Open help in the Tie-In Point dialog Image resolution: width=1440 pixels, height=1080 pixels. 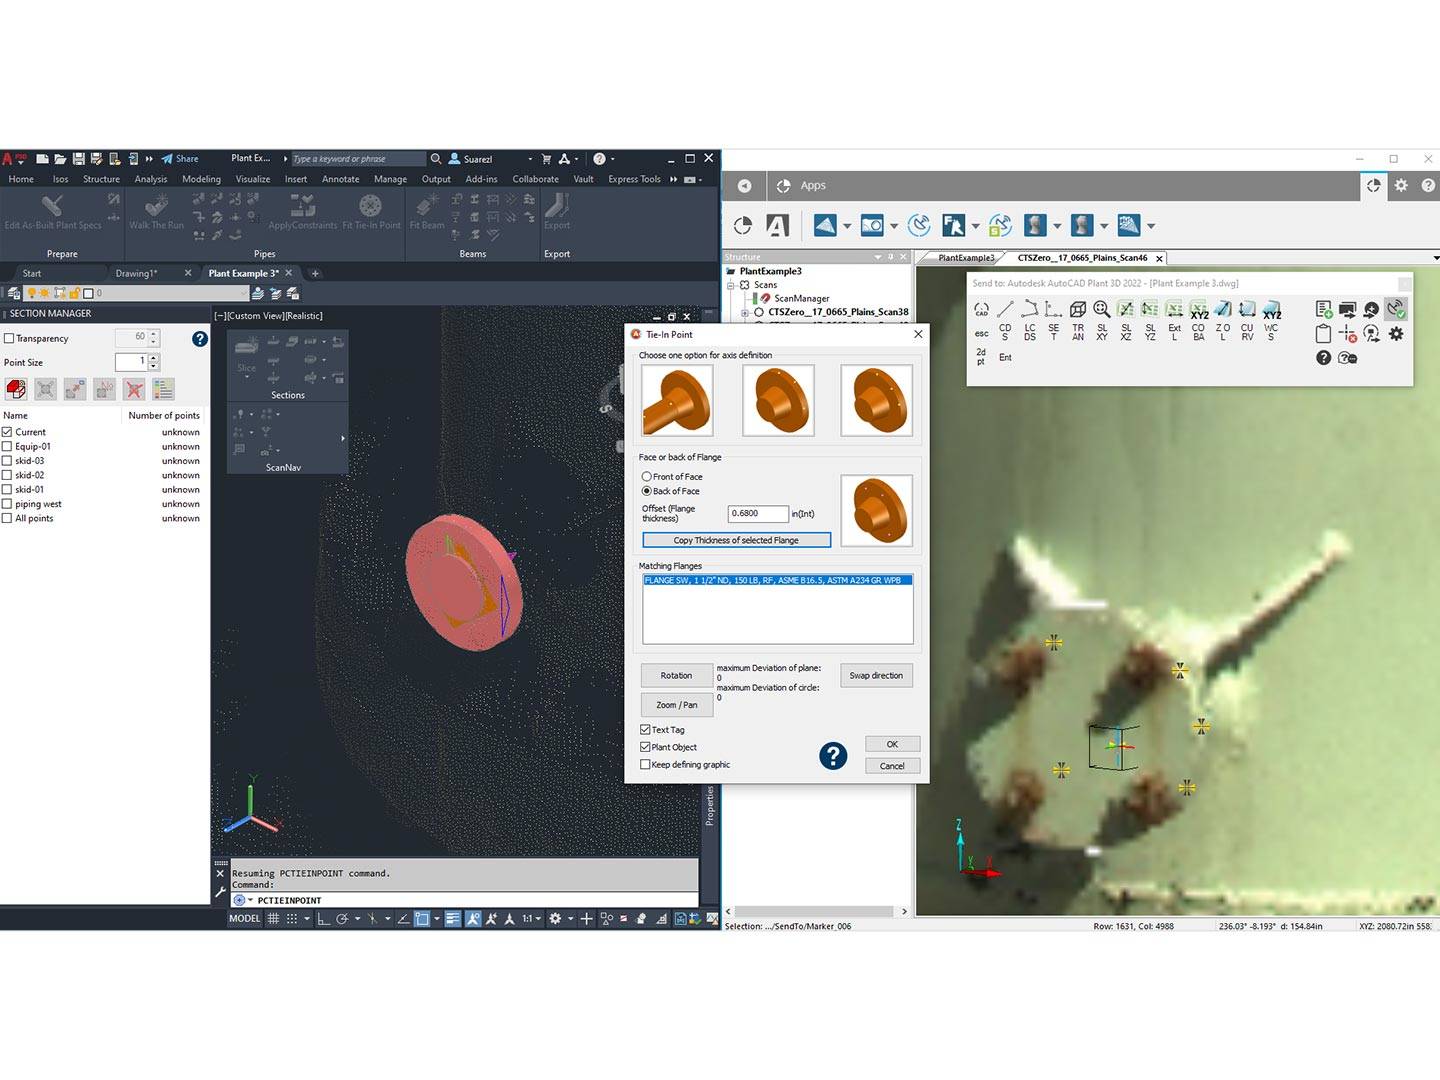point(833,756)
